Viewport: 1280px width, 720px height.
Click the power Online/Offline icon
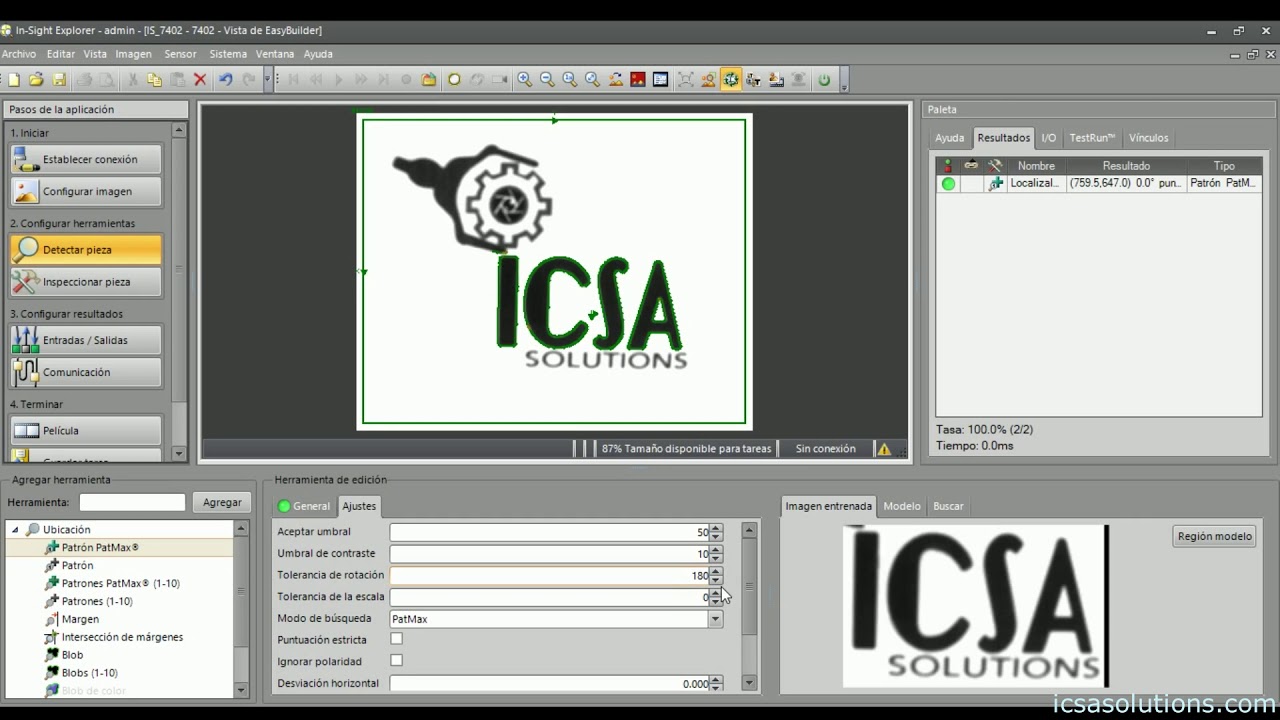point(824,80)
